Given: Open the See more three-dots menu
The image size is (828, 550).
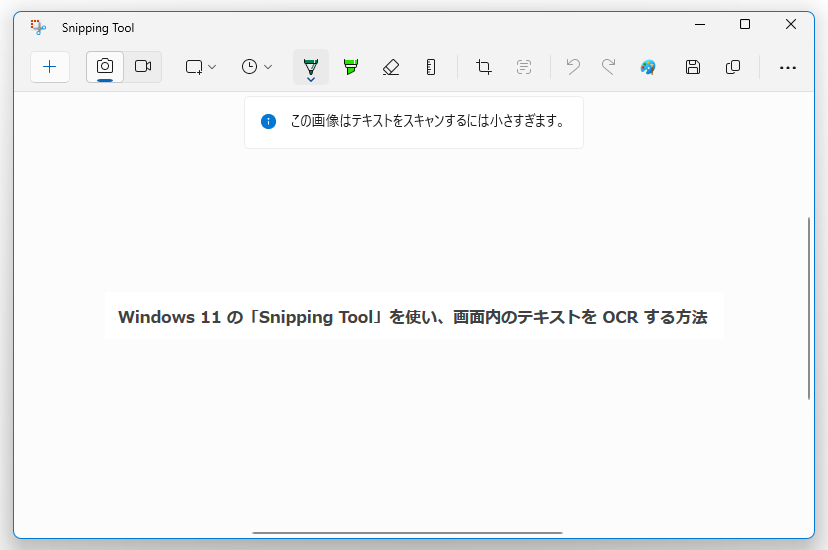Looking at the screenshot, I should pyautogui.click(x=788, y=68).
